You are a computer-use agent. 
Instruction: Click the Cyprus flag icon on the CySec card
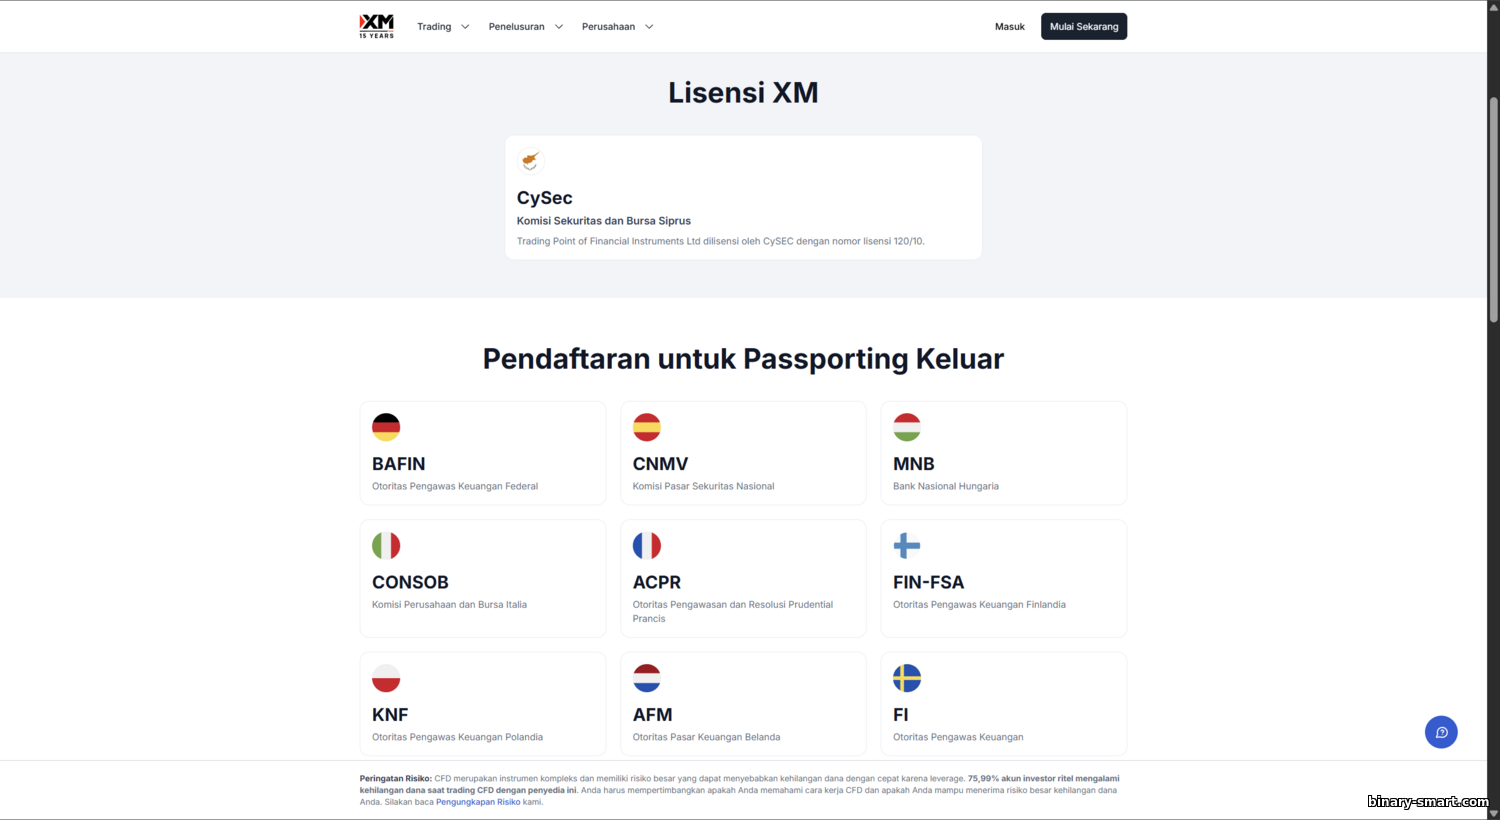(x=530, y=160)
